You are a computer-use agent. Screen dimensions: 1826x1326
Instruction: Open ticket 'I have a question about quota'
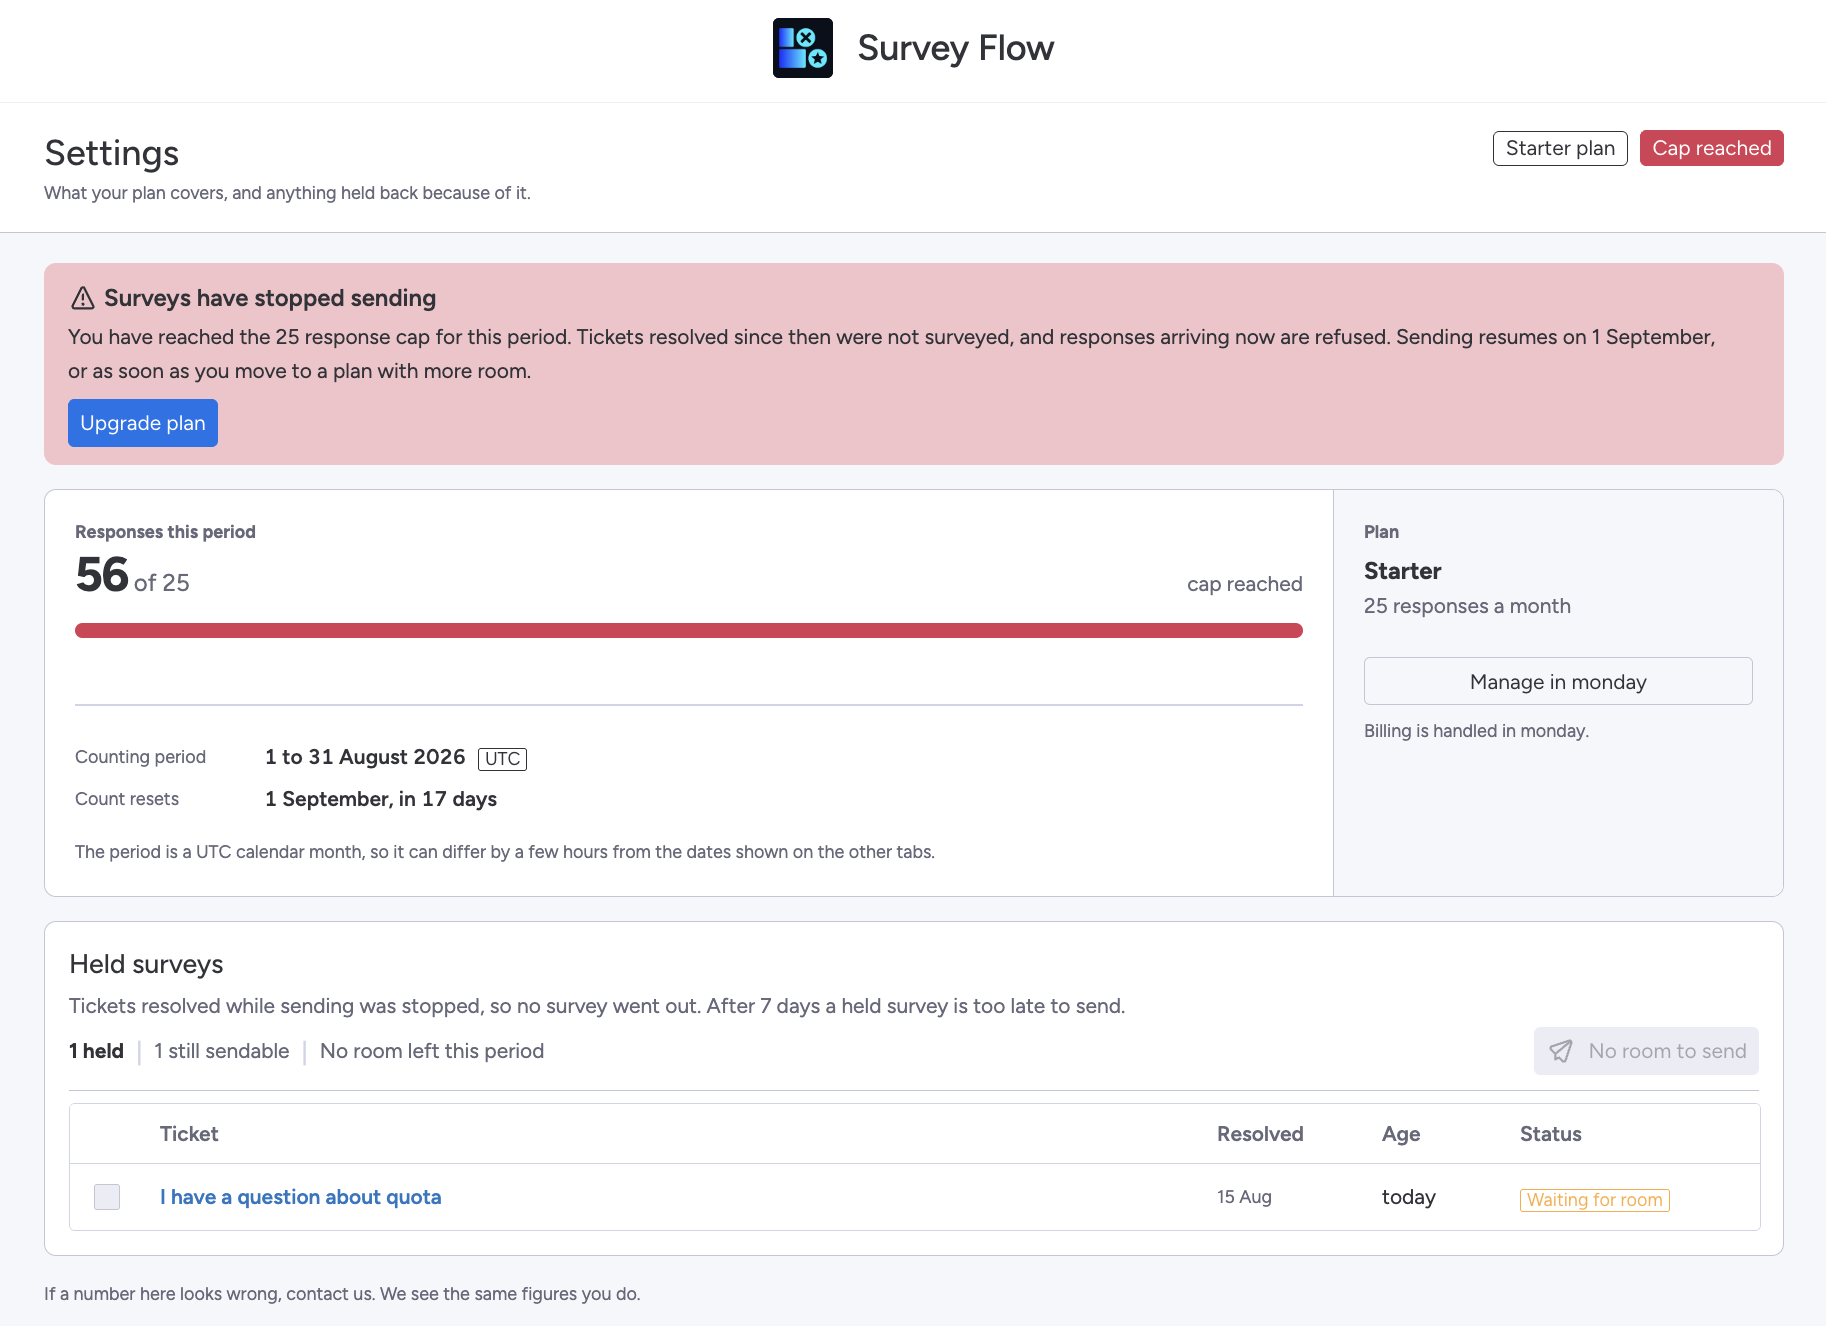301,1197
